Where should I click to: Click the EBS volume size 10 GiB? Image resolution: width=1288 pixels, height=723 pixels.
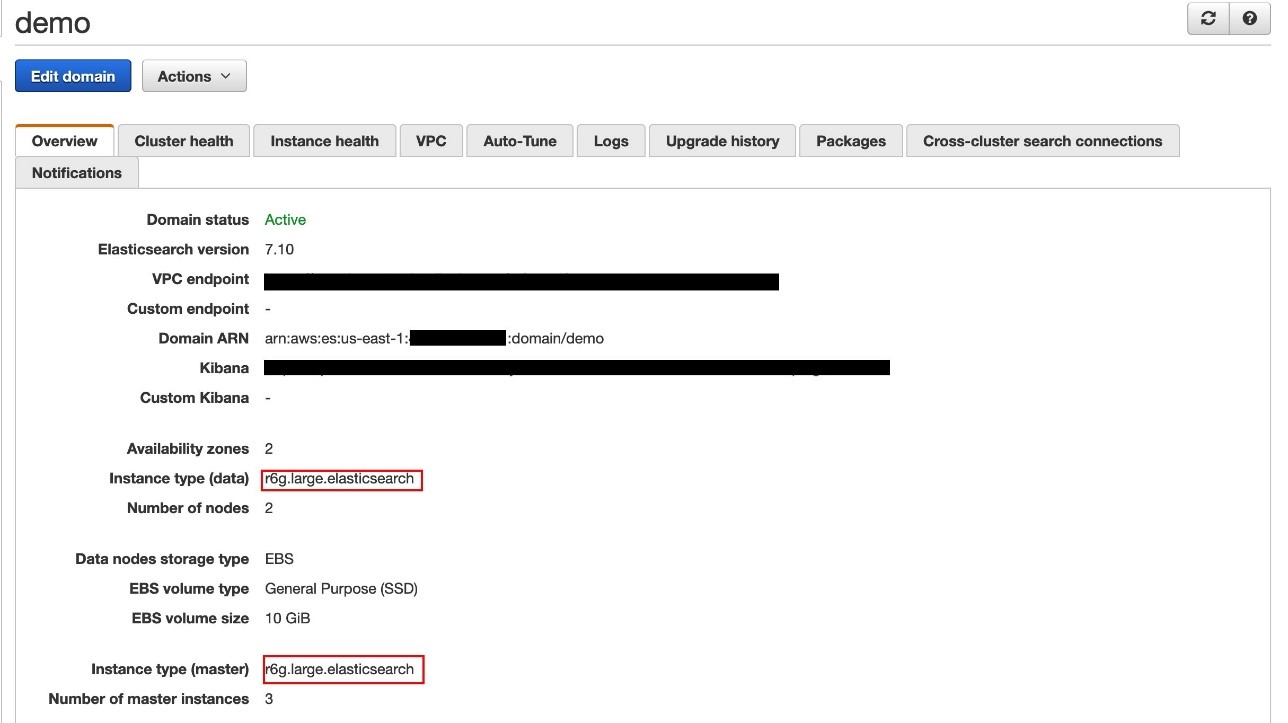point(287,618)
